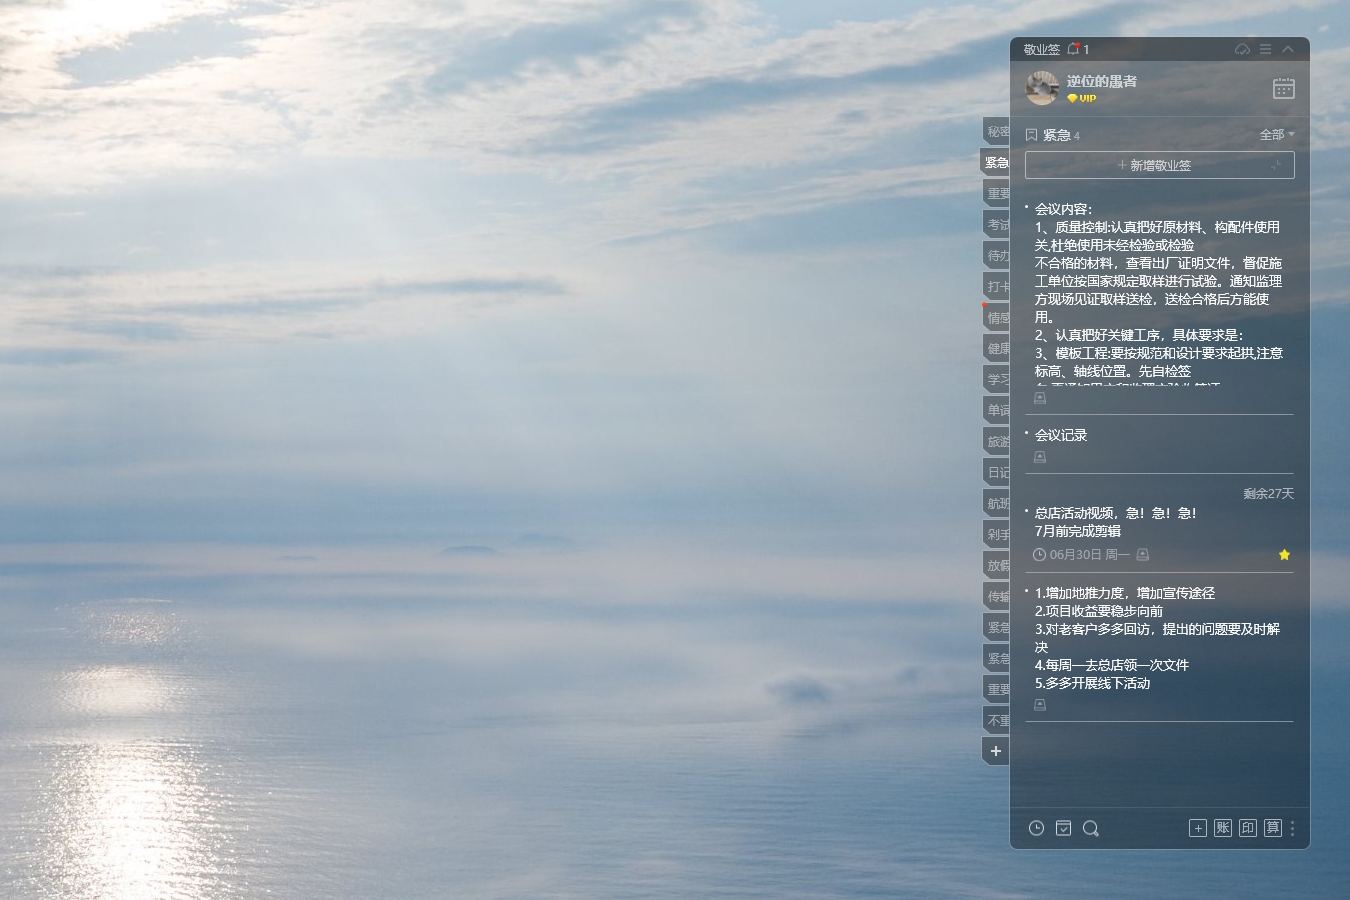Open the three-dot more options in bottom bar
The width and height of the screenshot is (1350, 900).
(1292, 828)
